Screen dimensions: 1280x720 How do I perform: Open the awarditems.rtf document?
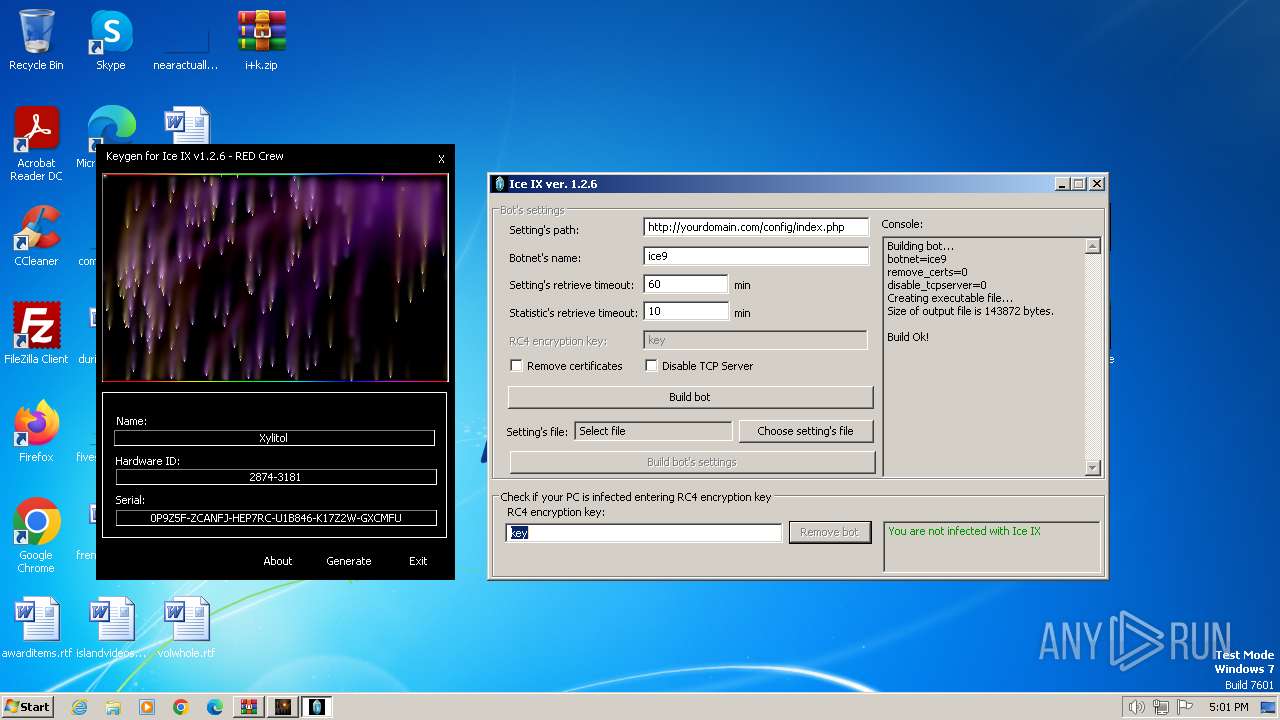coord(37,628)
